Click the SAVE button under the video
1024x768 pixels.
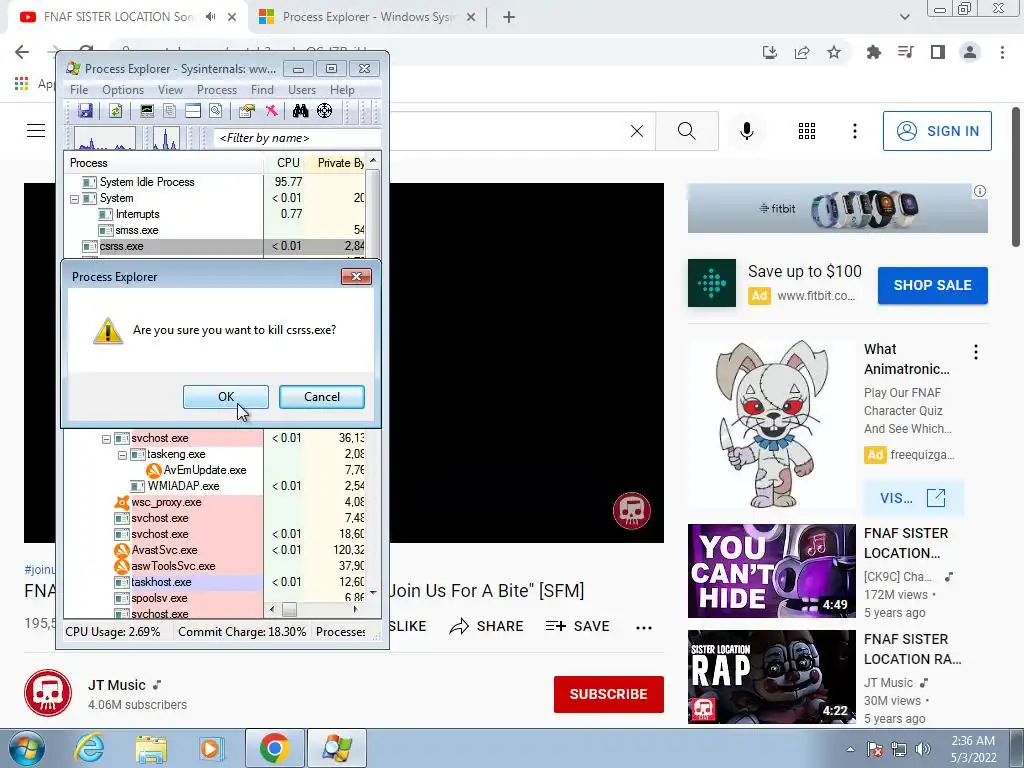click(x=578, y=626)
